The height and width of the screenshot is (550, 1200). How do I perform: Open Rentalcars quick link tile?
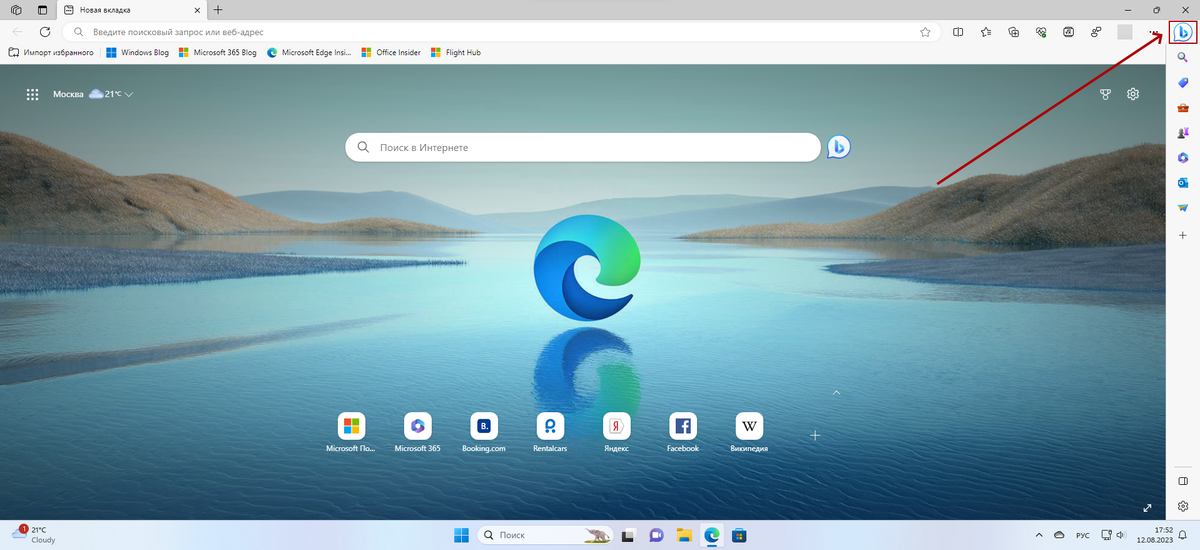(550, 432)
